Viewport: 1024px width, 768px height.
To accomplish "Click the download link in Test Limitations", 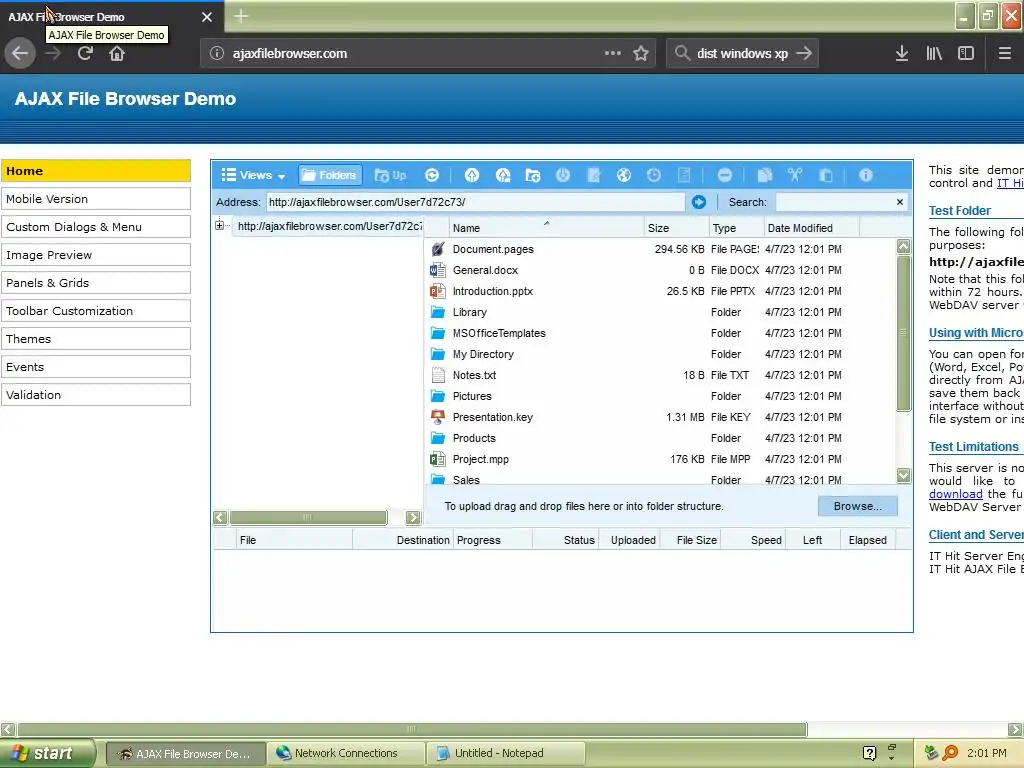I will pyautogui.click(x=955, y=494).
